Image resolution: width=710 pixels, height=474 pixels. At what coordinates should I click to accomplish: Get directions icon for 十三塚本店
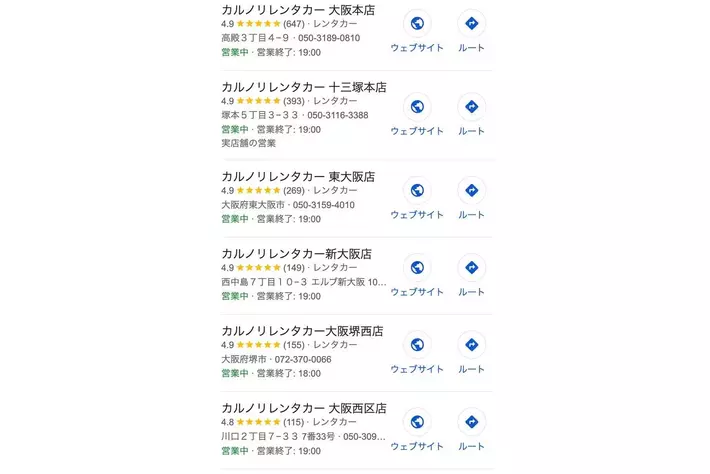click(x=471, y=107)
